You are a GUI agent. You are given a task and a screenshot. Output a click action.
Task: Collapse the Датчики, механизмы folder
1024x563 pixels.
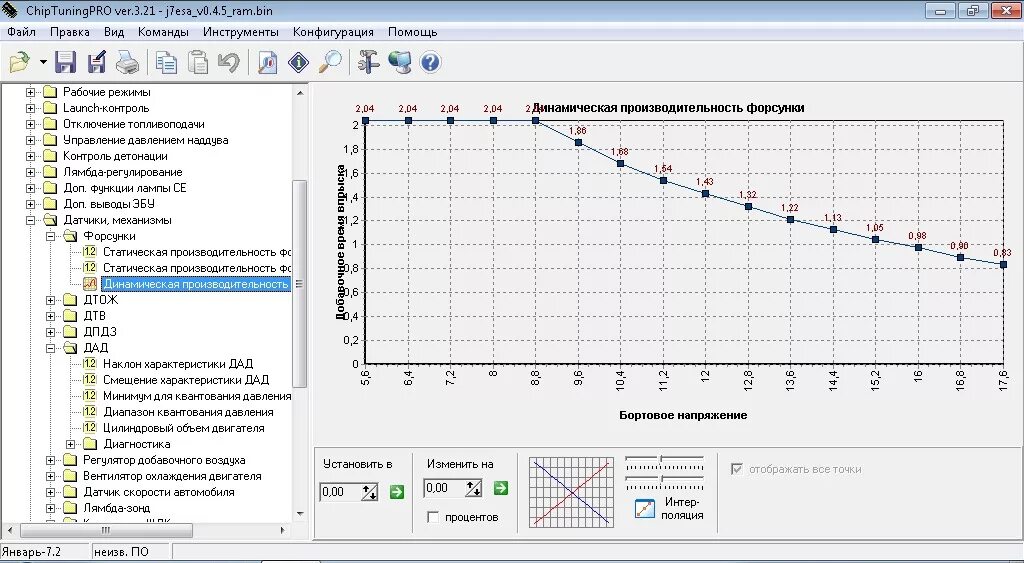pos(30,220)
